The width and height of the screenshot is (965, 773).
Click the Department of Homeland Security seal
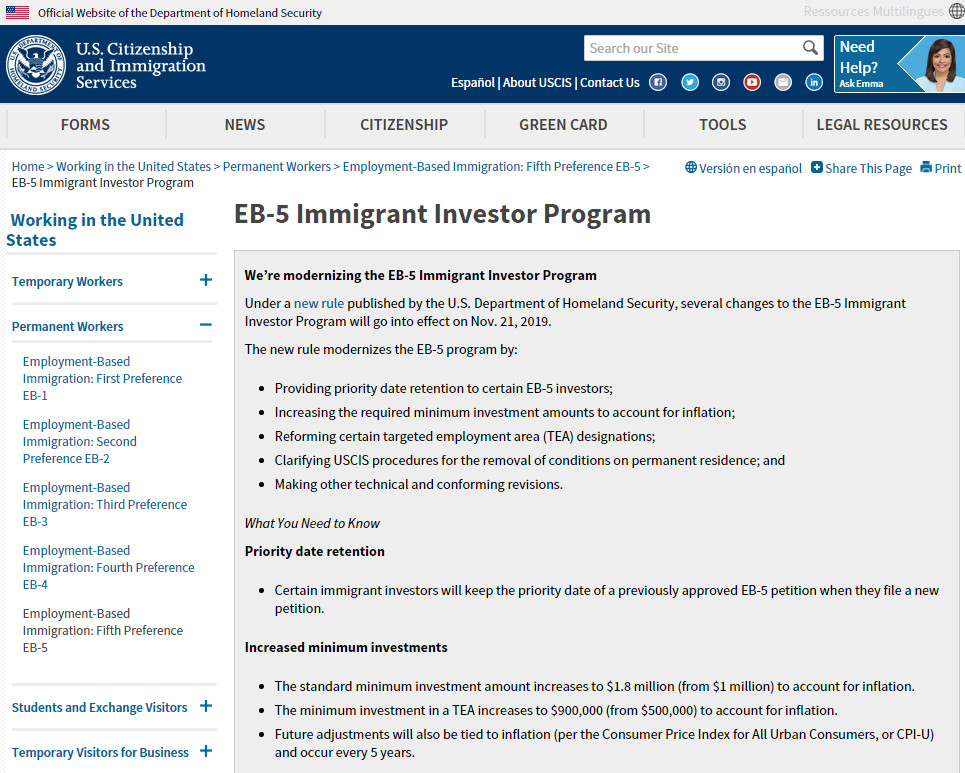click(x=36, y=64)
